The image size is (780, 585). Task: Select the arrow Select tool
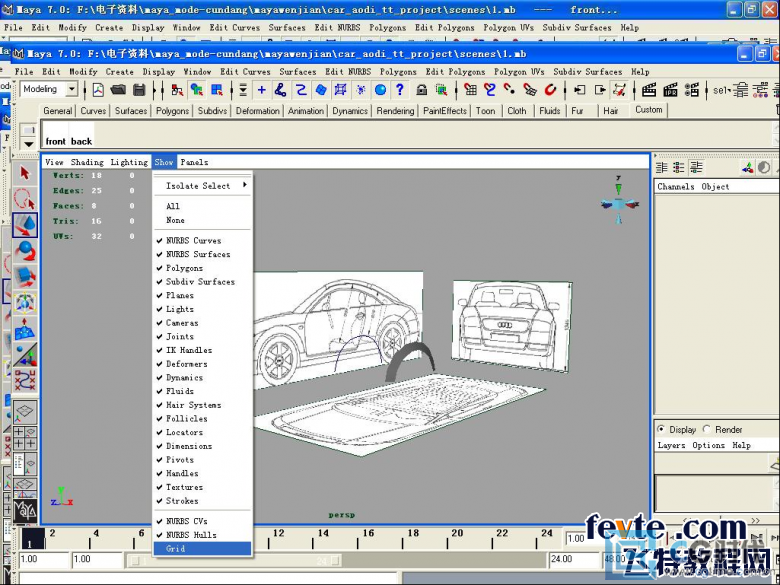(25, 173)
